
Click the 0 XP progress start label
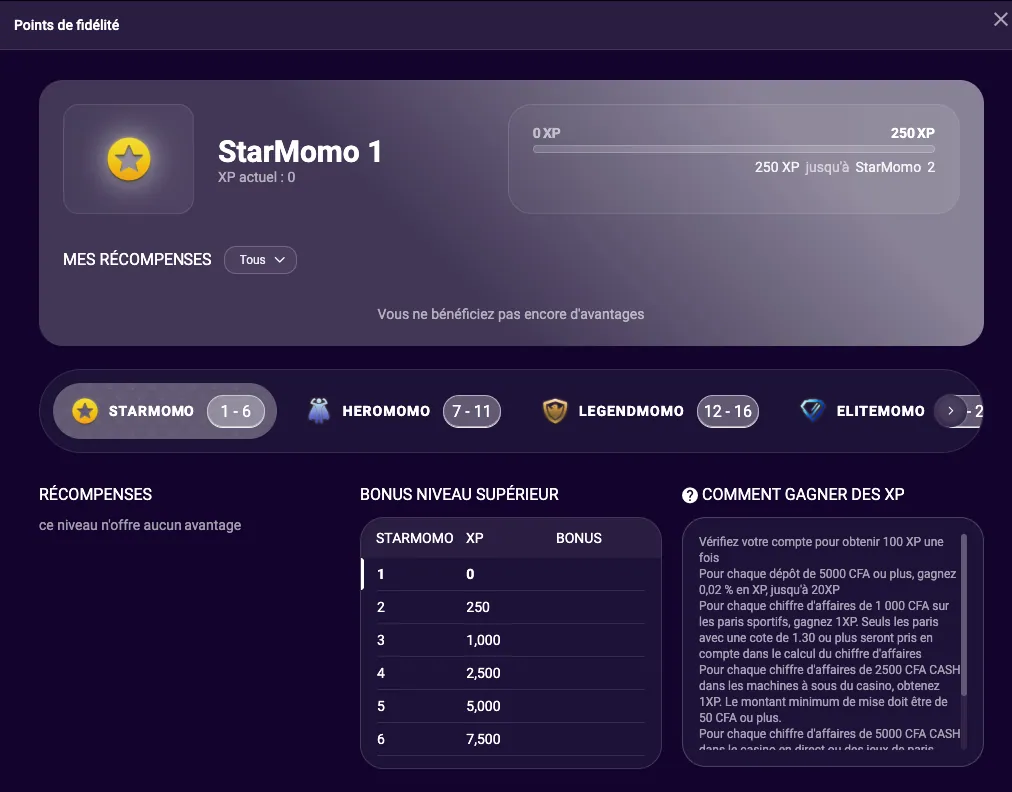[x=546, y=133]
